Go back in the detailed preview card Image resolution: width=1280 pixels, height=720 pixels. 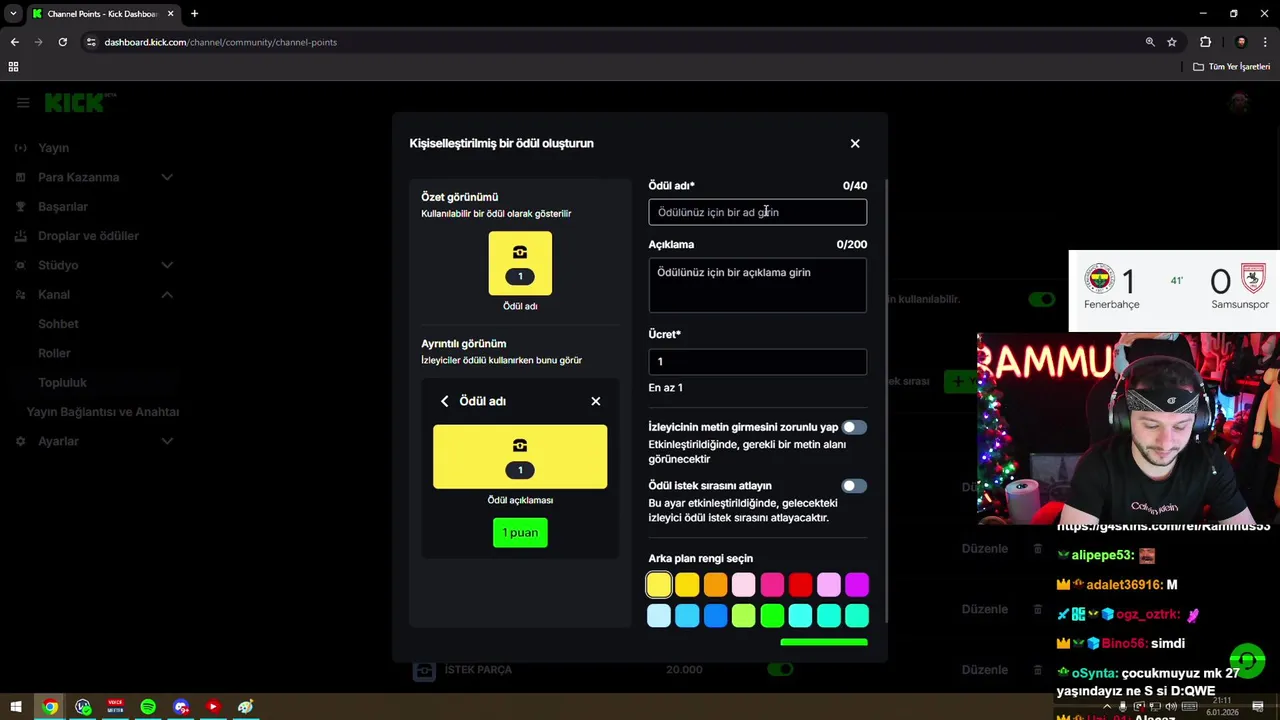point(445,401)
